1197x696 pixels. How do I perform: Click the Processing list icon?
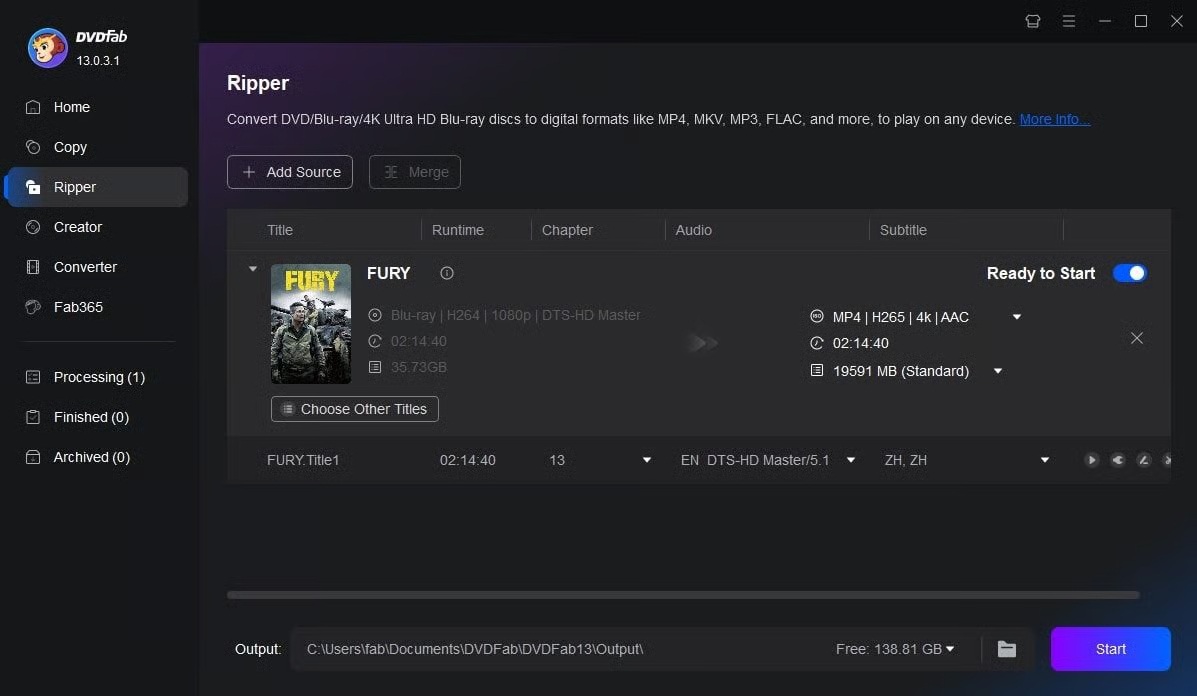33,377
